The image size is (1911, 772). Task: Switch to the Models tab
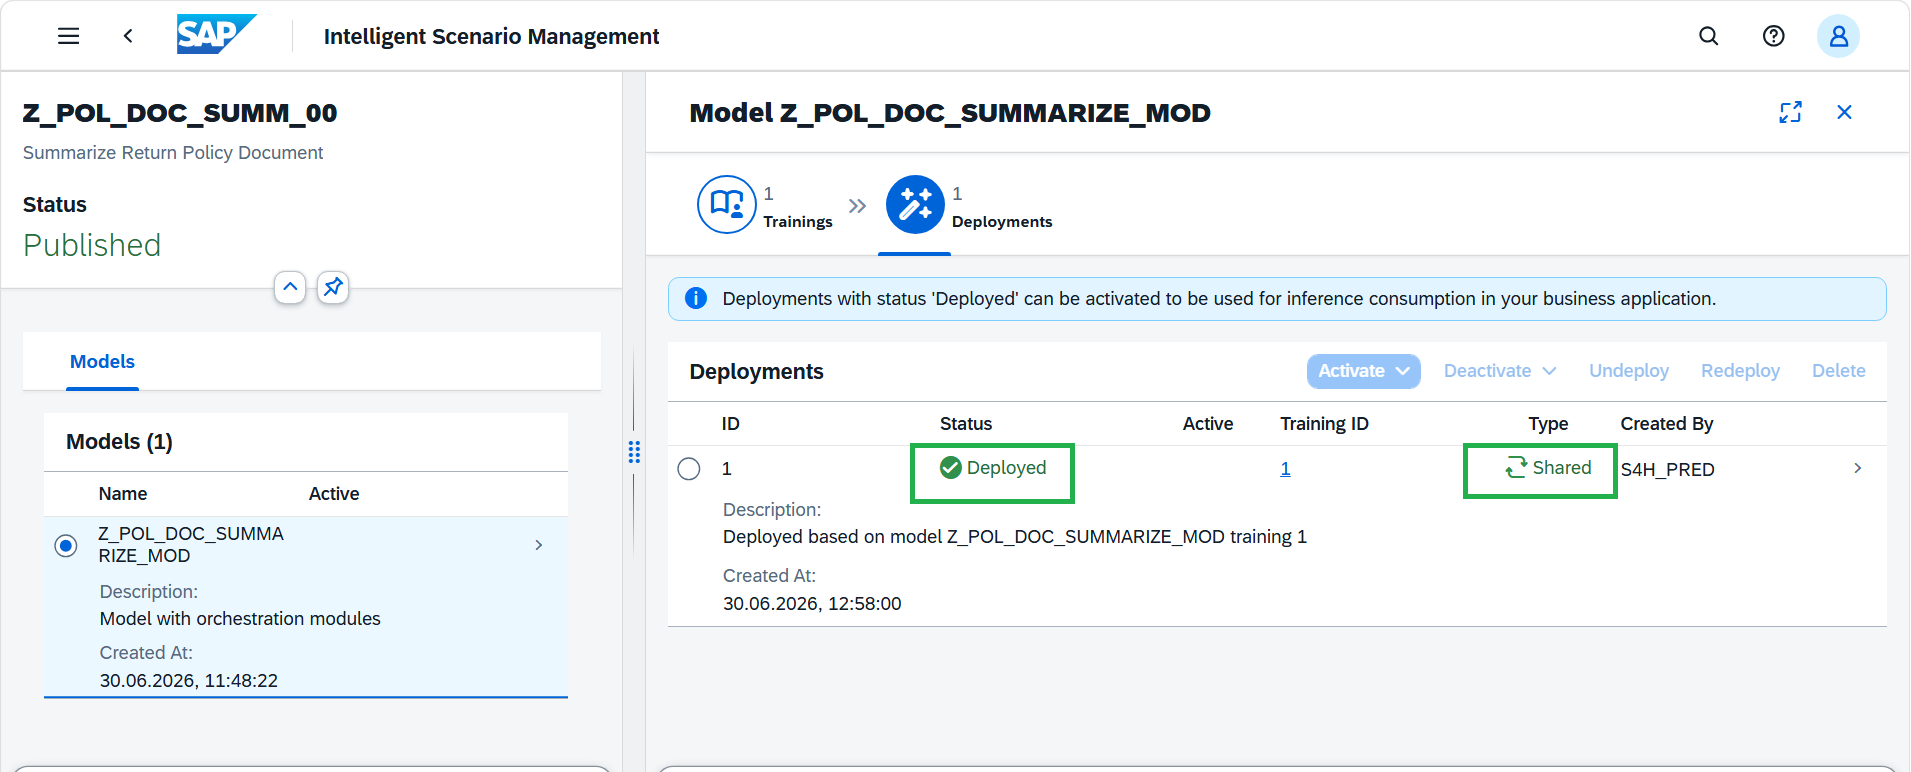102,362
